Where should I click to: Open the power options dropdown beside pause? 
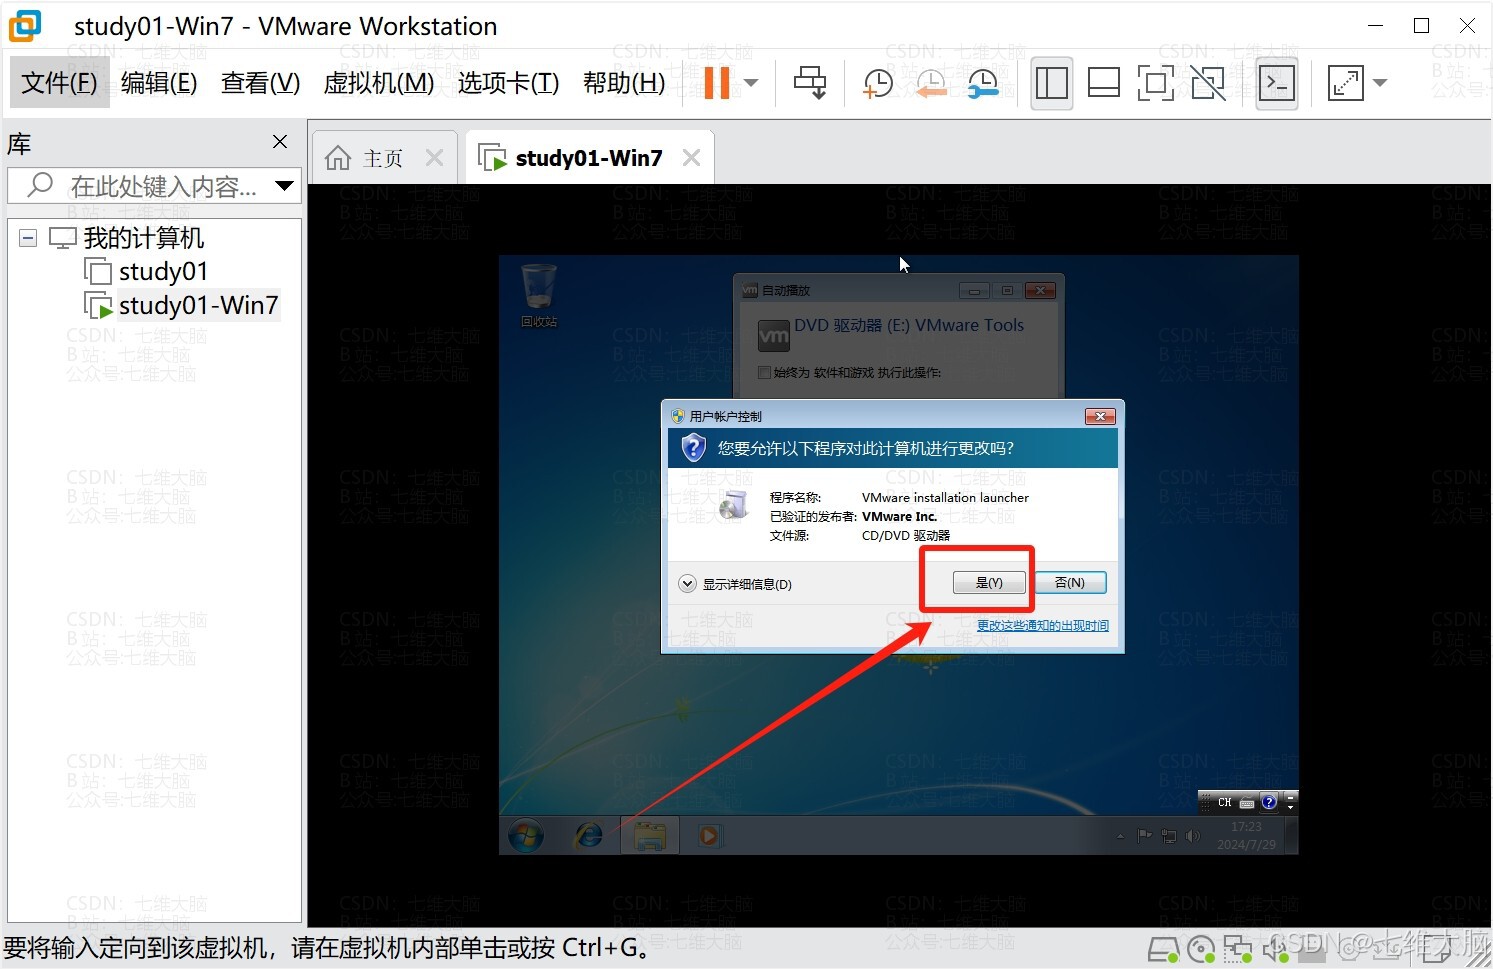751,83
